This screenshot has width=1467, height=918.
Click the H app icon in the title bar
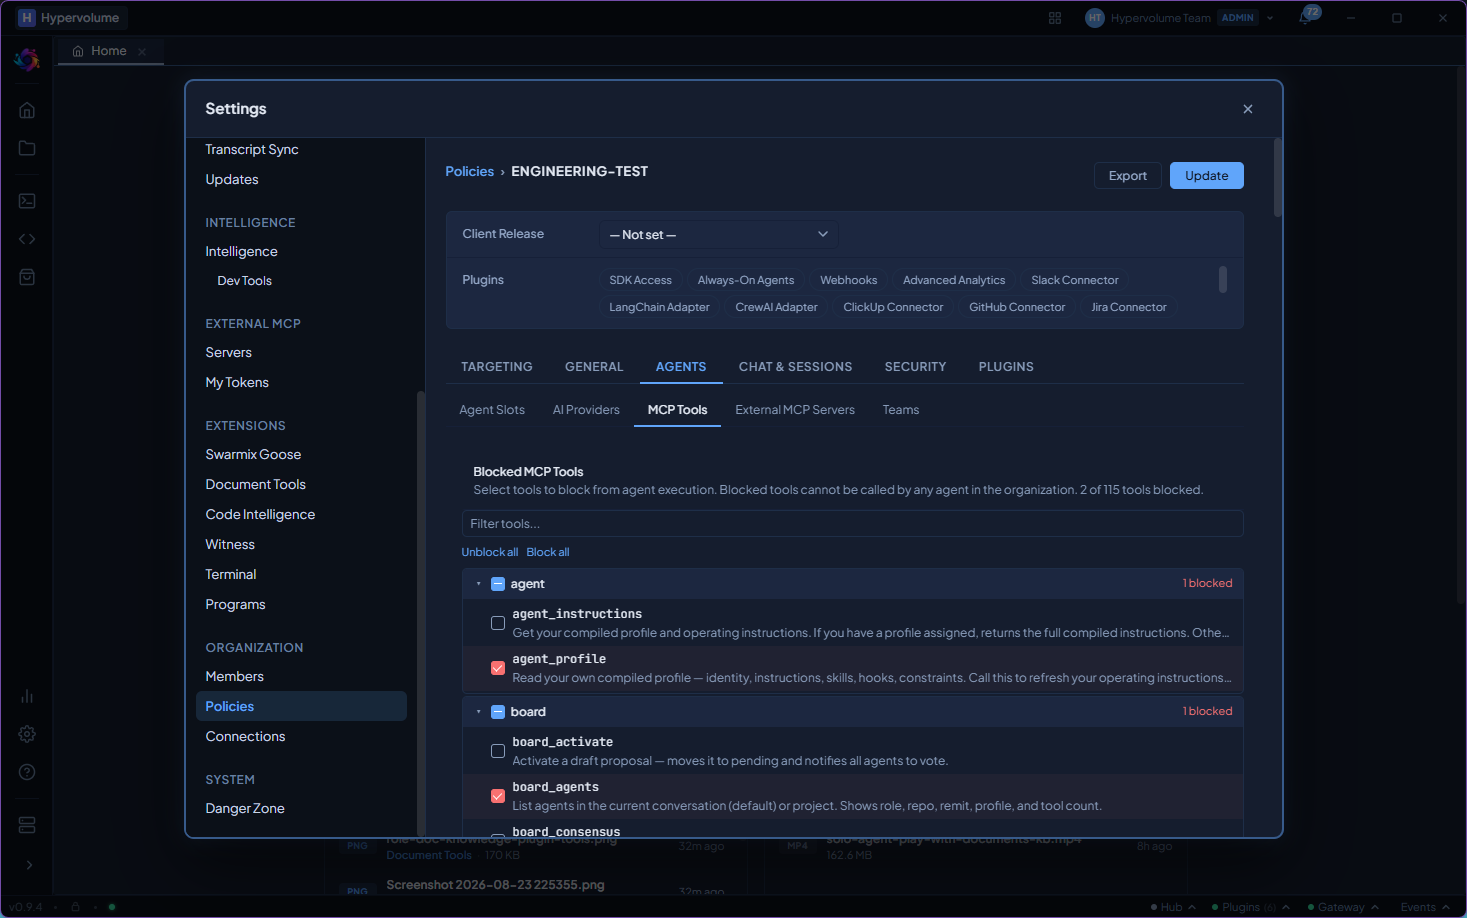click(26, 18)
